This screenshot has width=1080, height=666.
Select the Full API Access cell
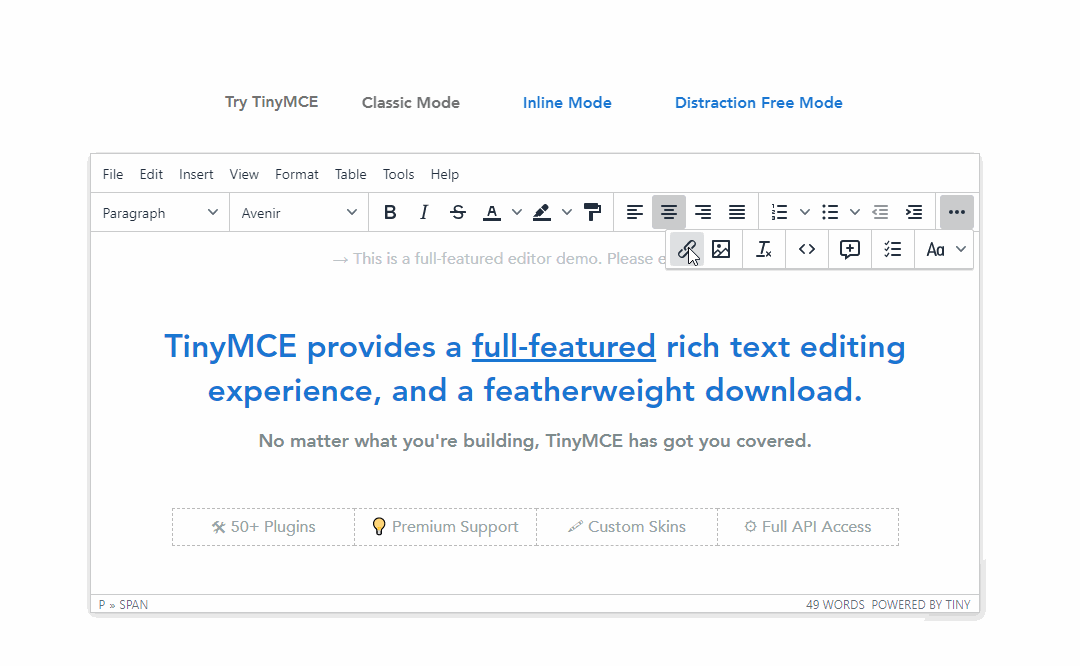click(x=808, y=527)
